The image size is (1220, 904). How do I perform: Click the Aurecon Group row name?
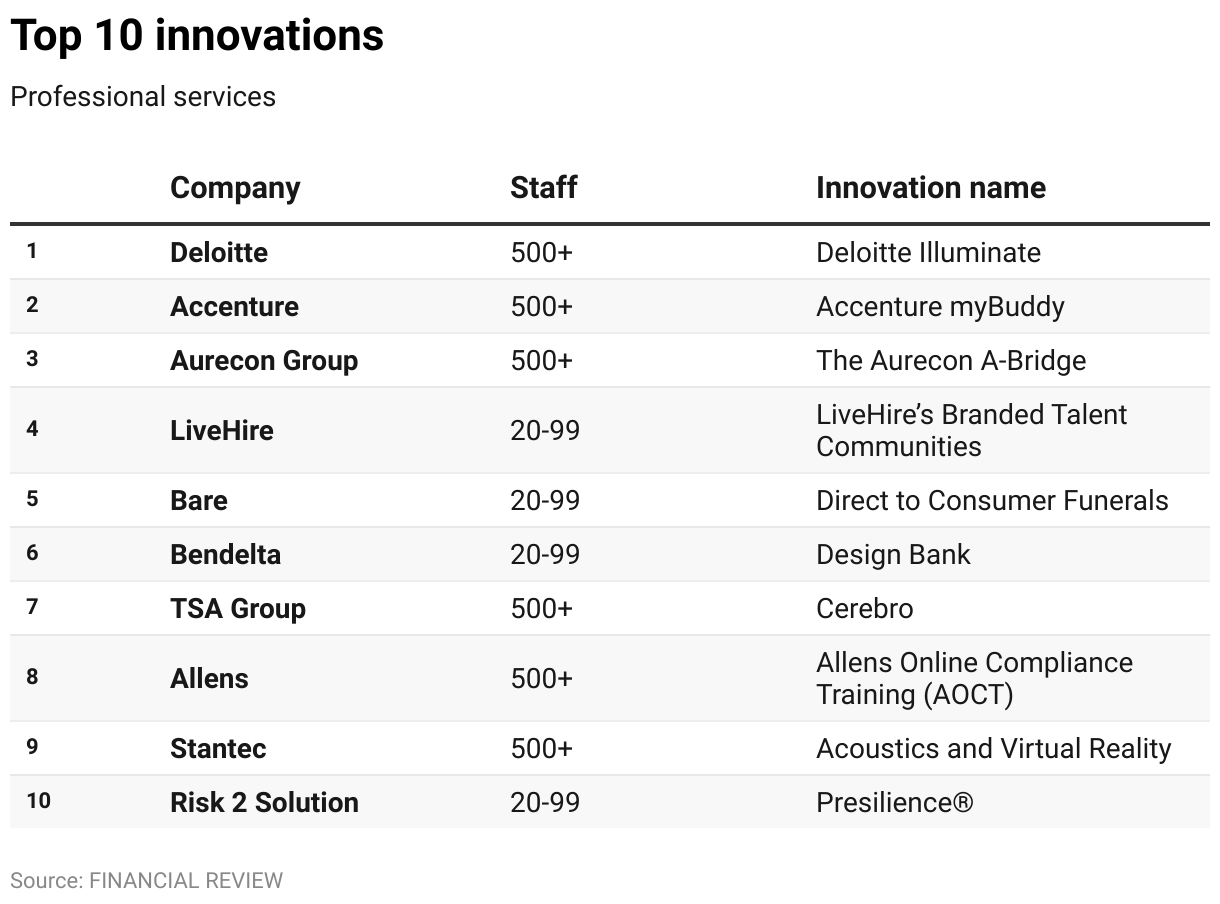click(x=264, y=360)
